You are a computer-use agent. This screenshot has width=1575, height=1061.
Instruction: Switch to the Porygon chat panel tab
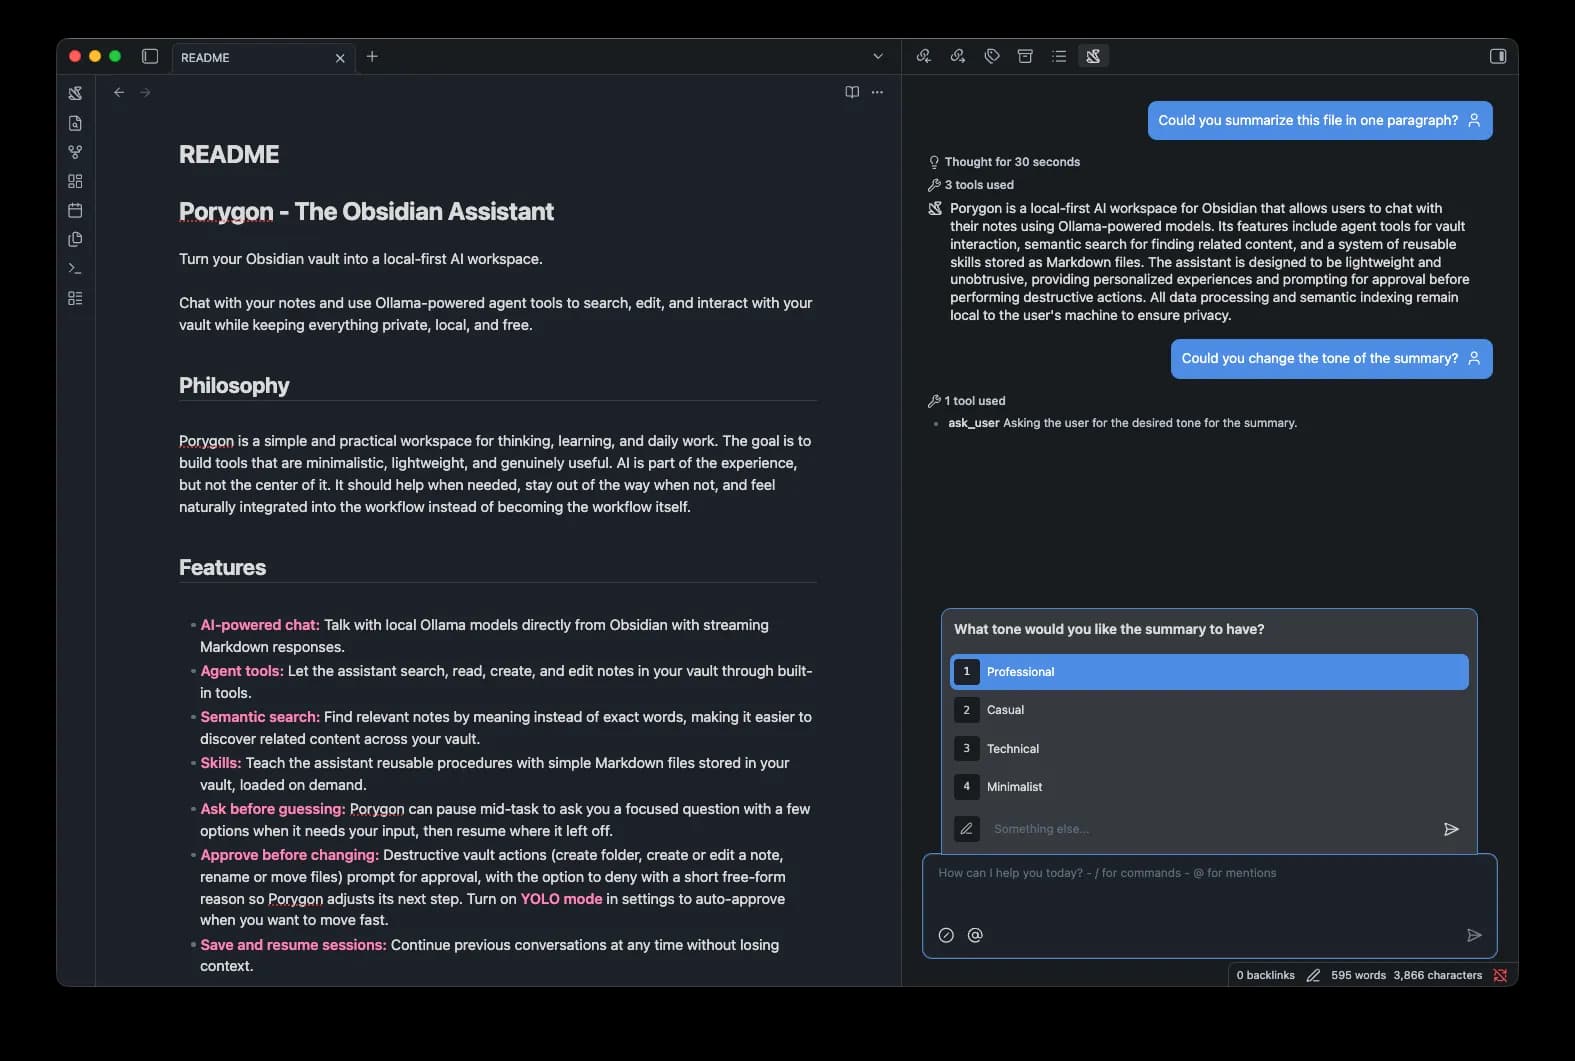coord(1093,56)
